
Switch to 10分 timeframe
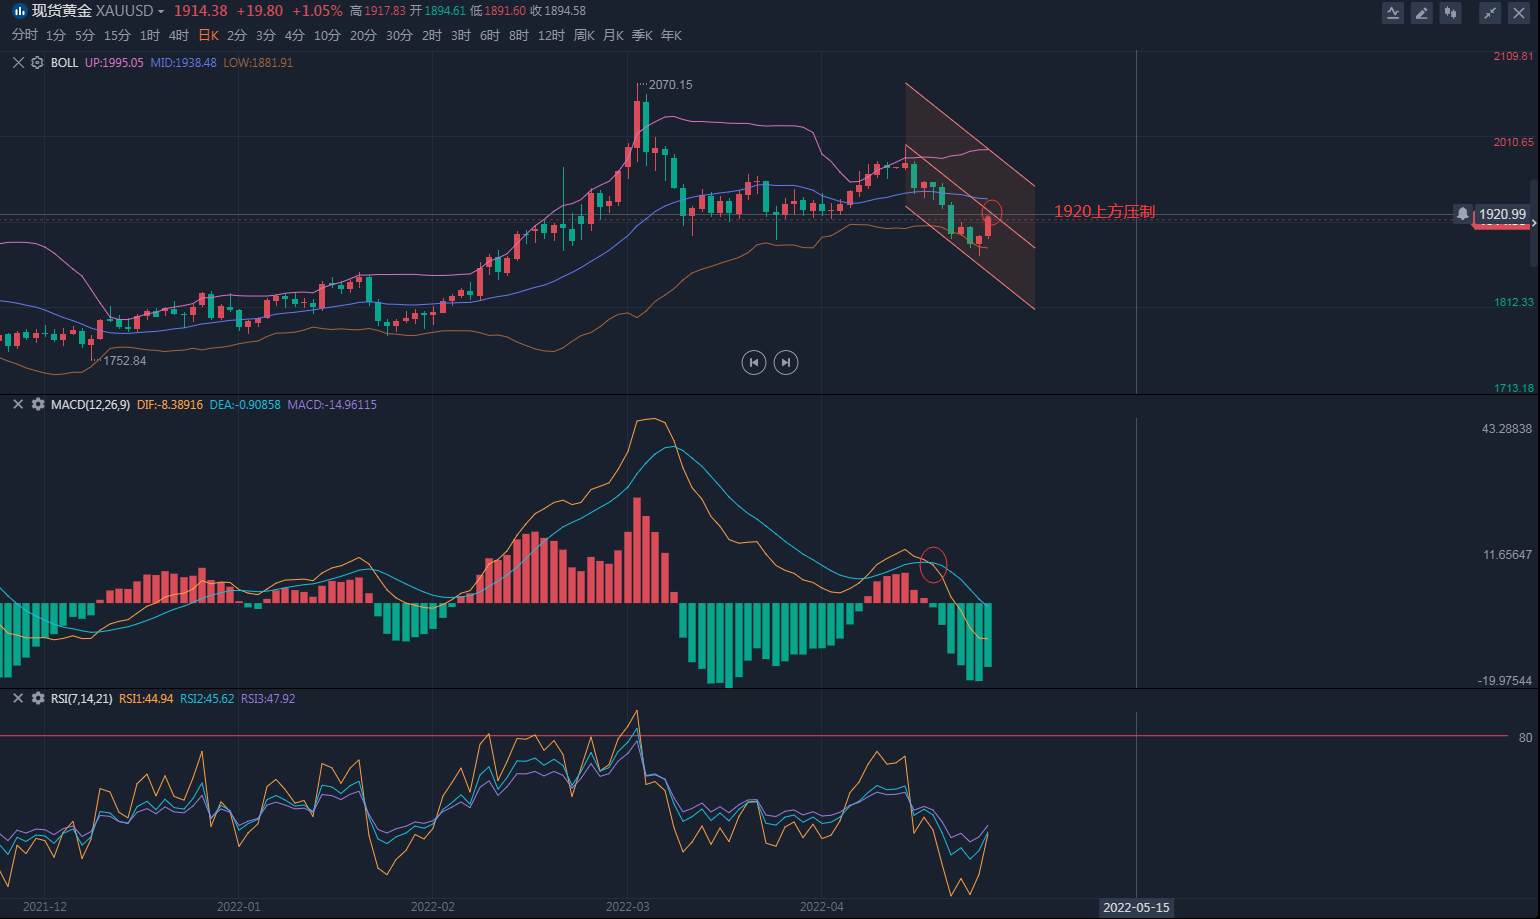tap(327, 35)
